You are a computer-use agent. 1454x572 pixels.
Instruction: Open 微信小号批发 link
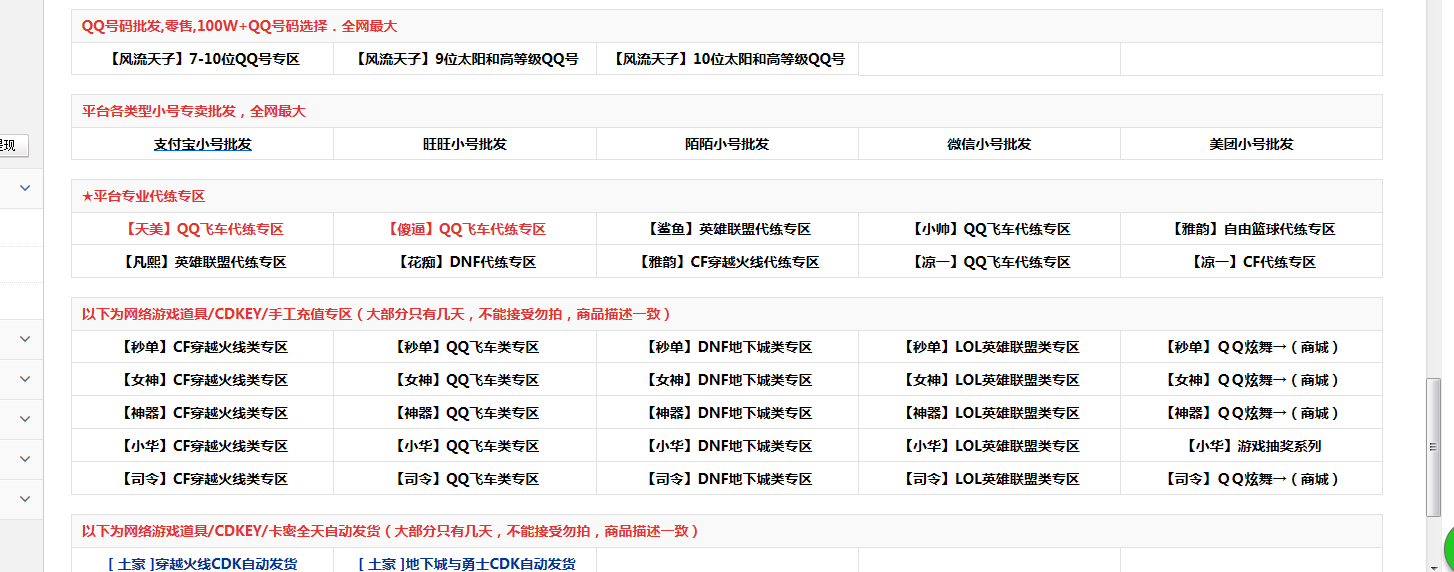pyautogui.click(x=989, y=144)
